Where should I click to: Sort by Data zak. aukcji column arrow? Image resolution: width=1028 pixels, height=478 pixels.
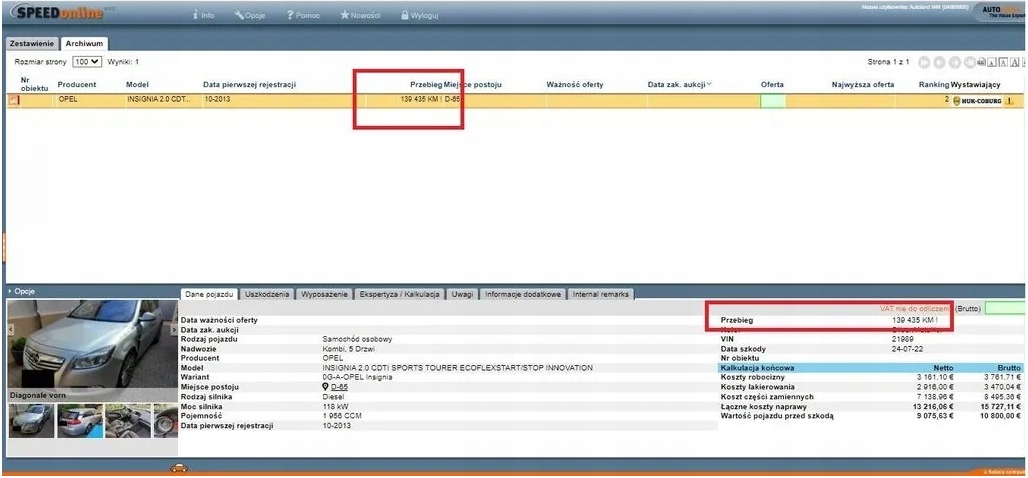pos(709,84)
